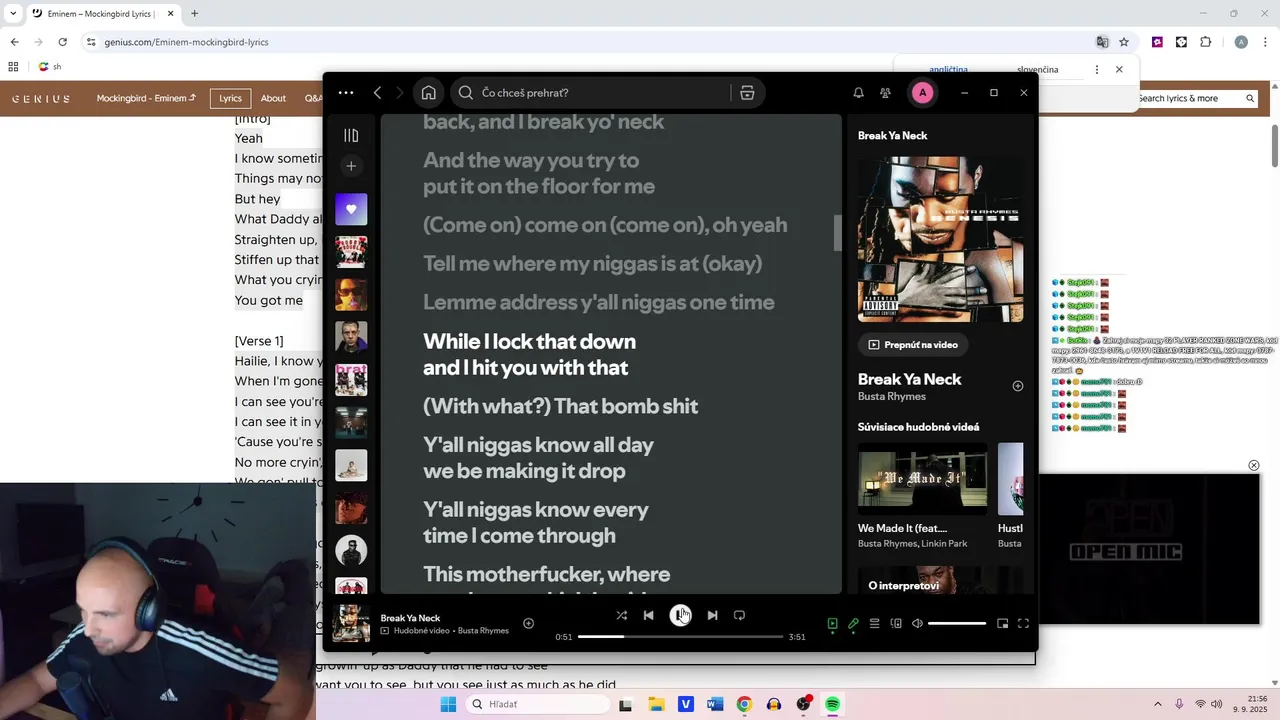Click the Chrome address bar

click(590, 42)
